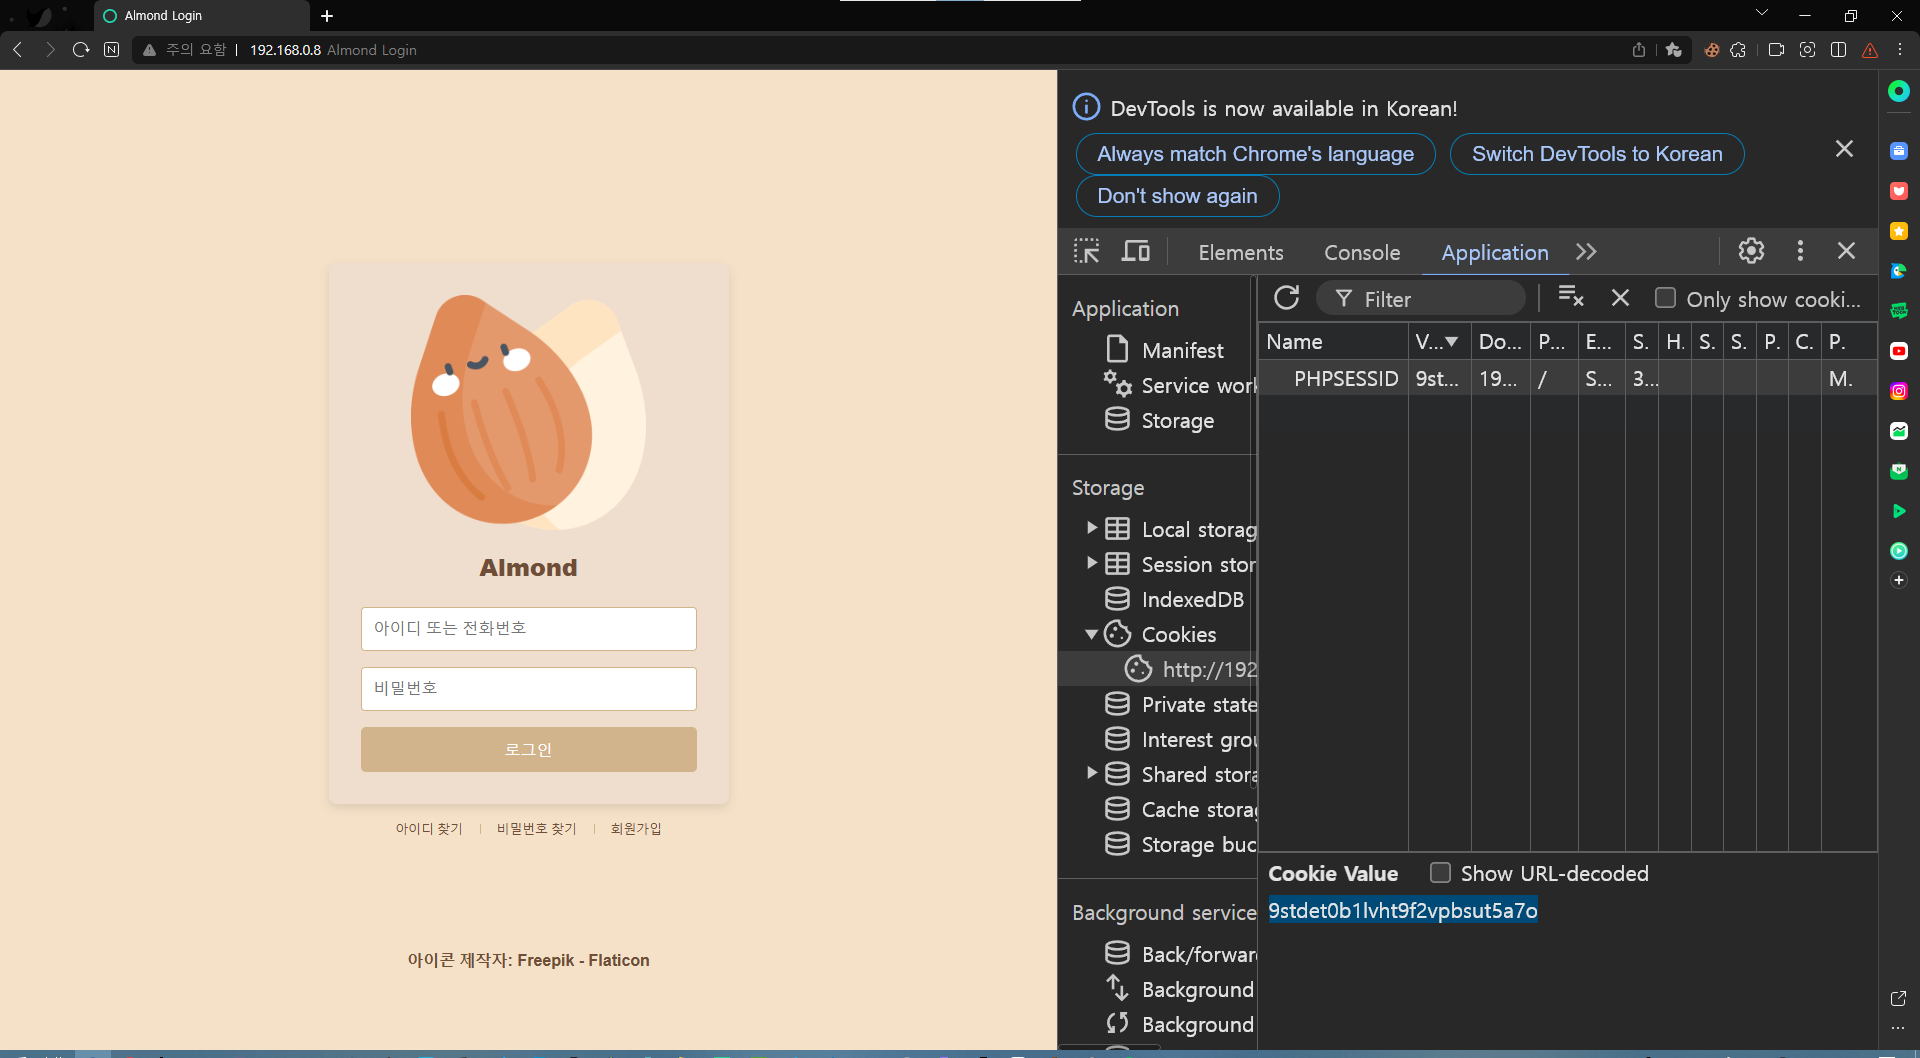Open tab search dropdown in title bar
The width and height of the screenshot is (1920, 1058).
(1762, 14)
